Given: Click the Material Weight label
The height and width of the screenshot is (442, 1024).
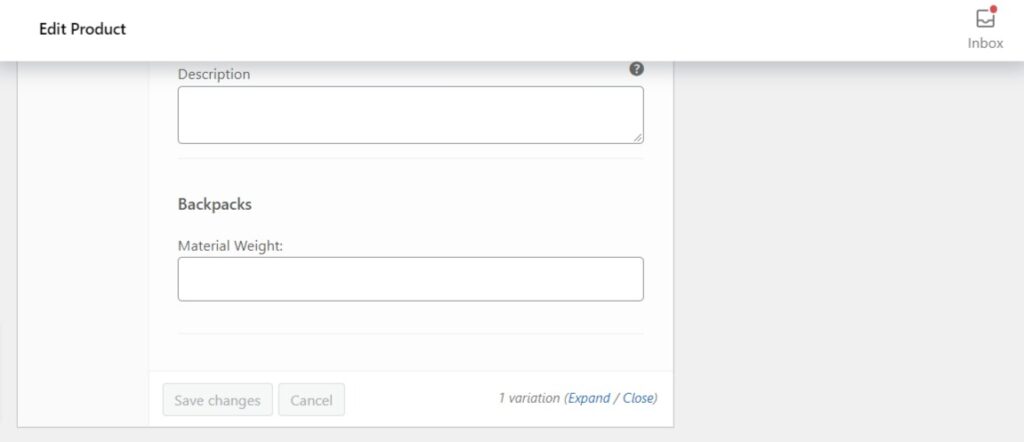Looking at the screenshot, I should 231,245.
